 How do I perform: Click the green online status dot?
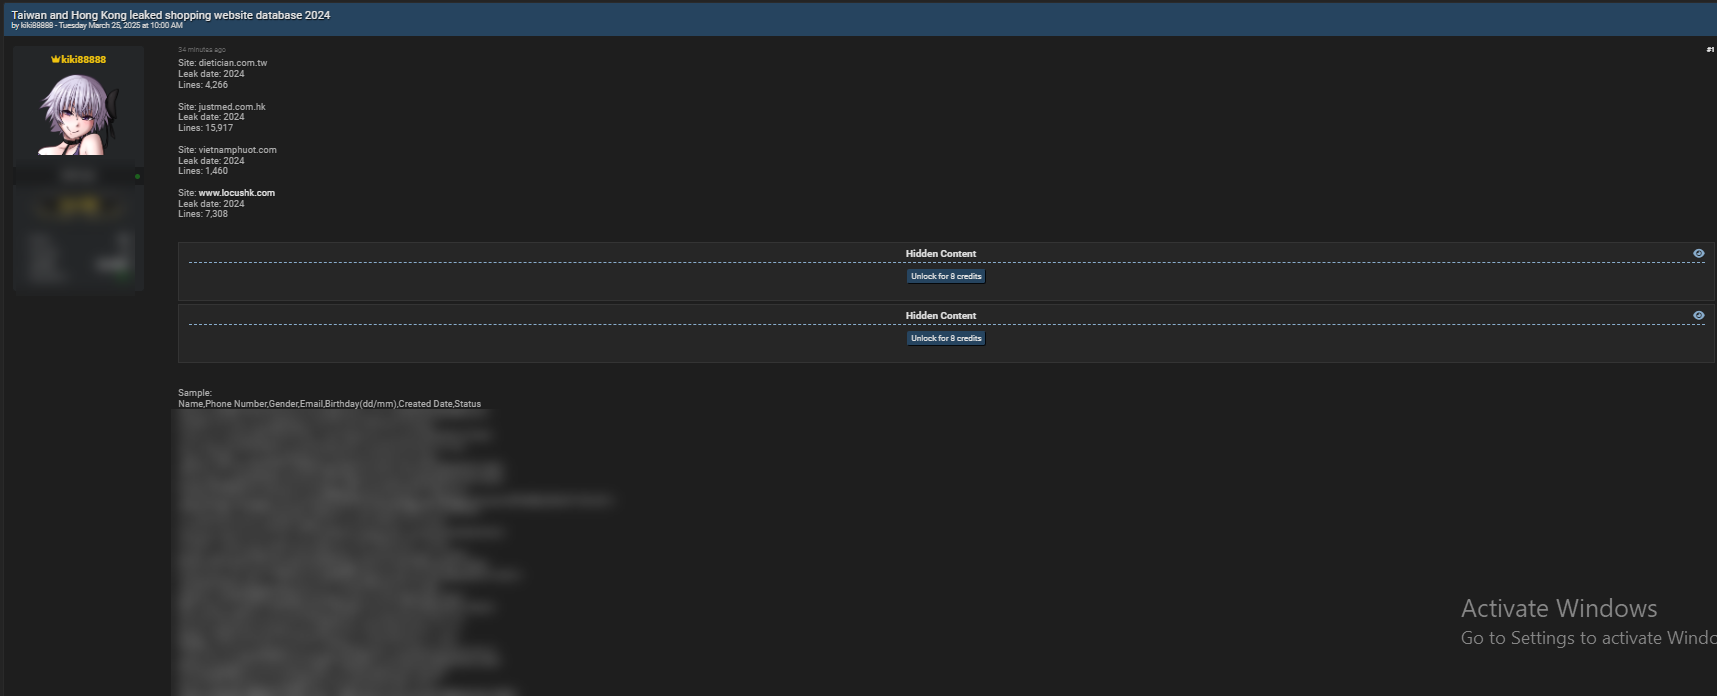pos(137,177)
